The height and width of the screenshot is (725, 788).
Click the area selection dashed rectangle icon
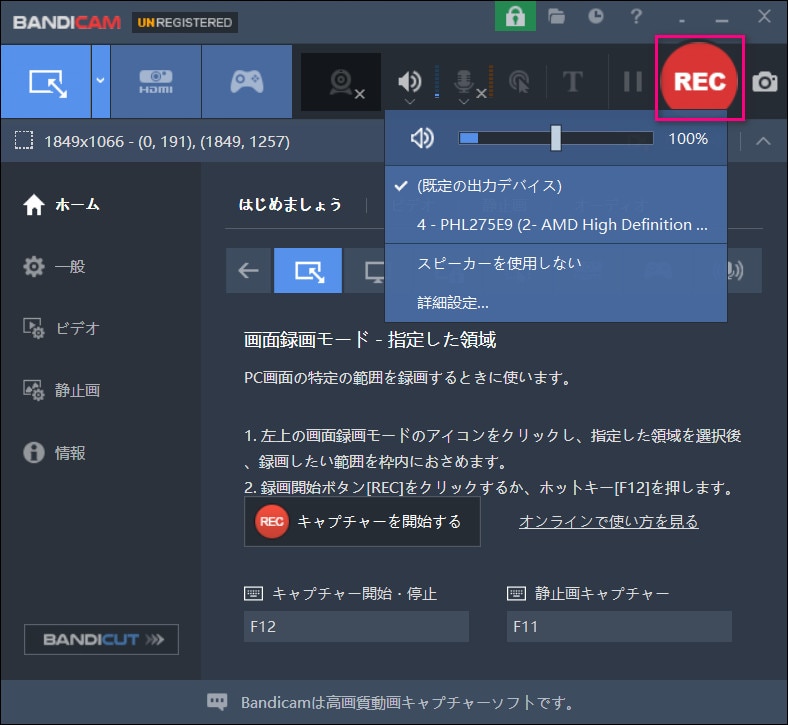tap(24, 141)
